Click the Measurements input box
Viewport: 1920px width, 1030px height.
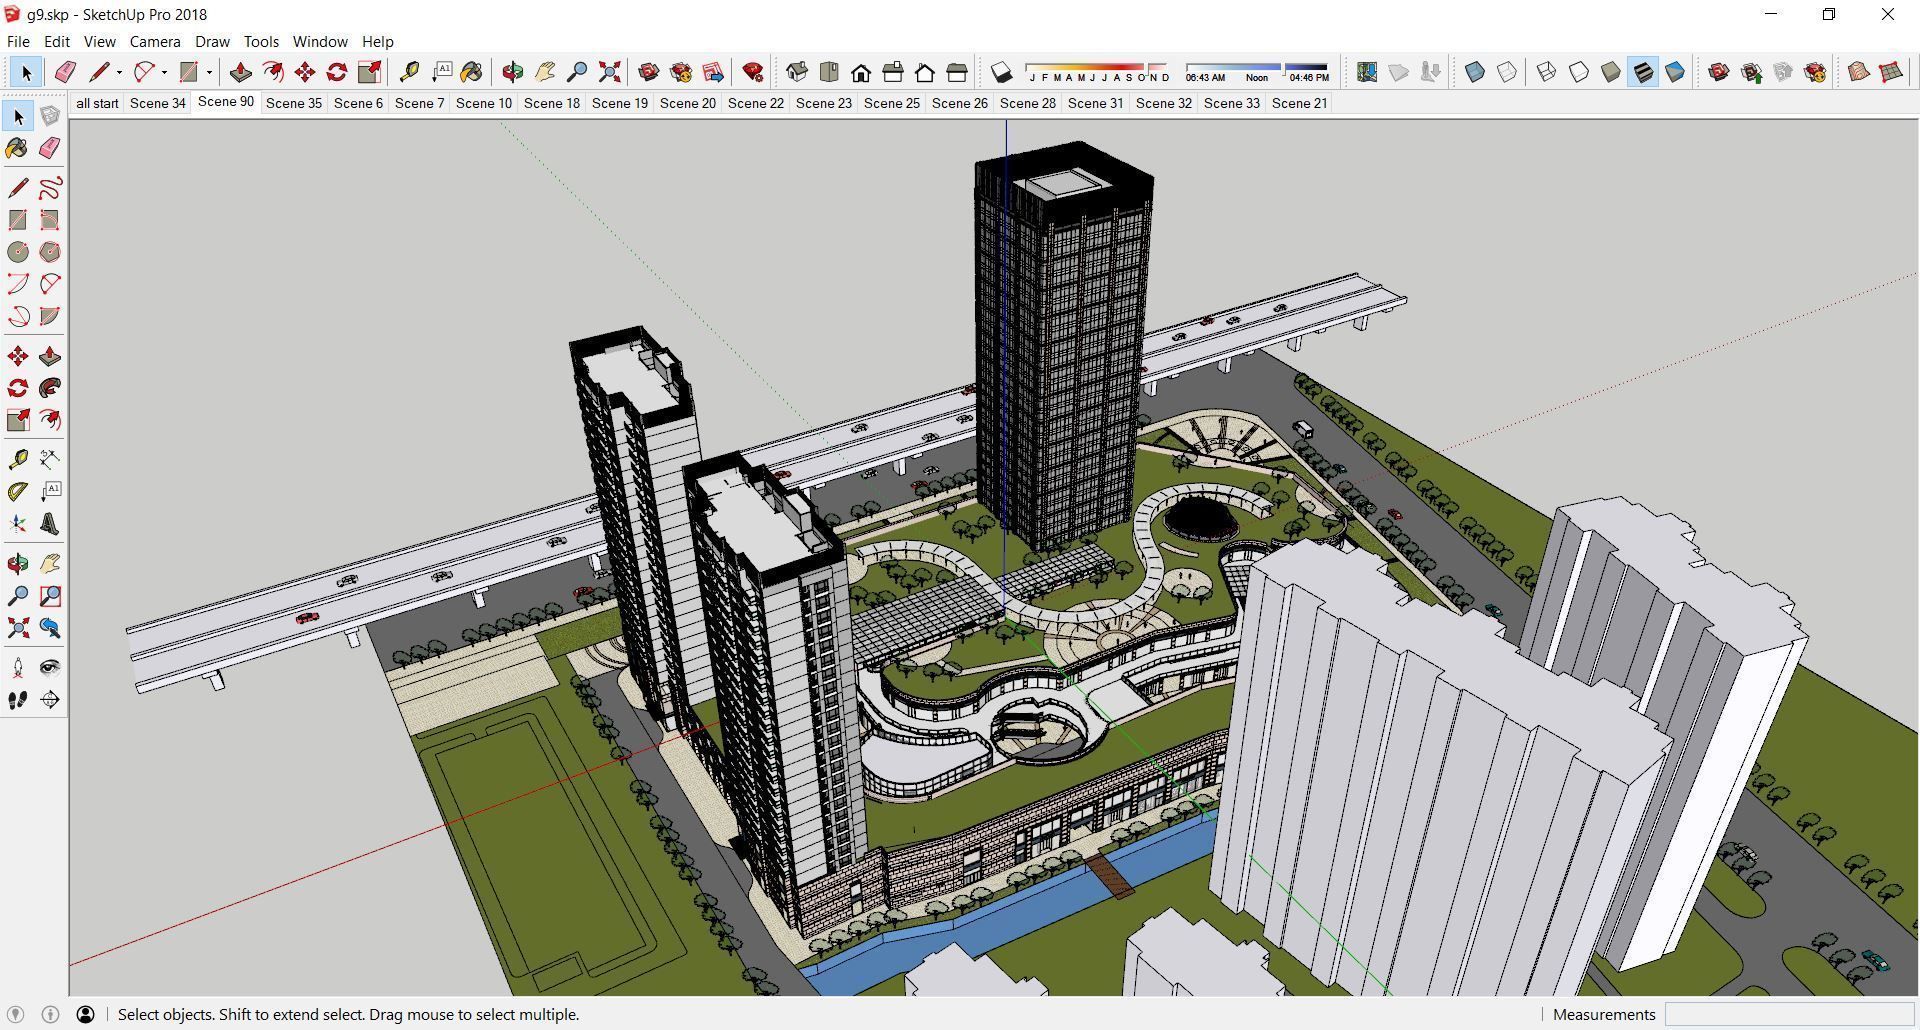click(1788, 1014)
